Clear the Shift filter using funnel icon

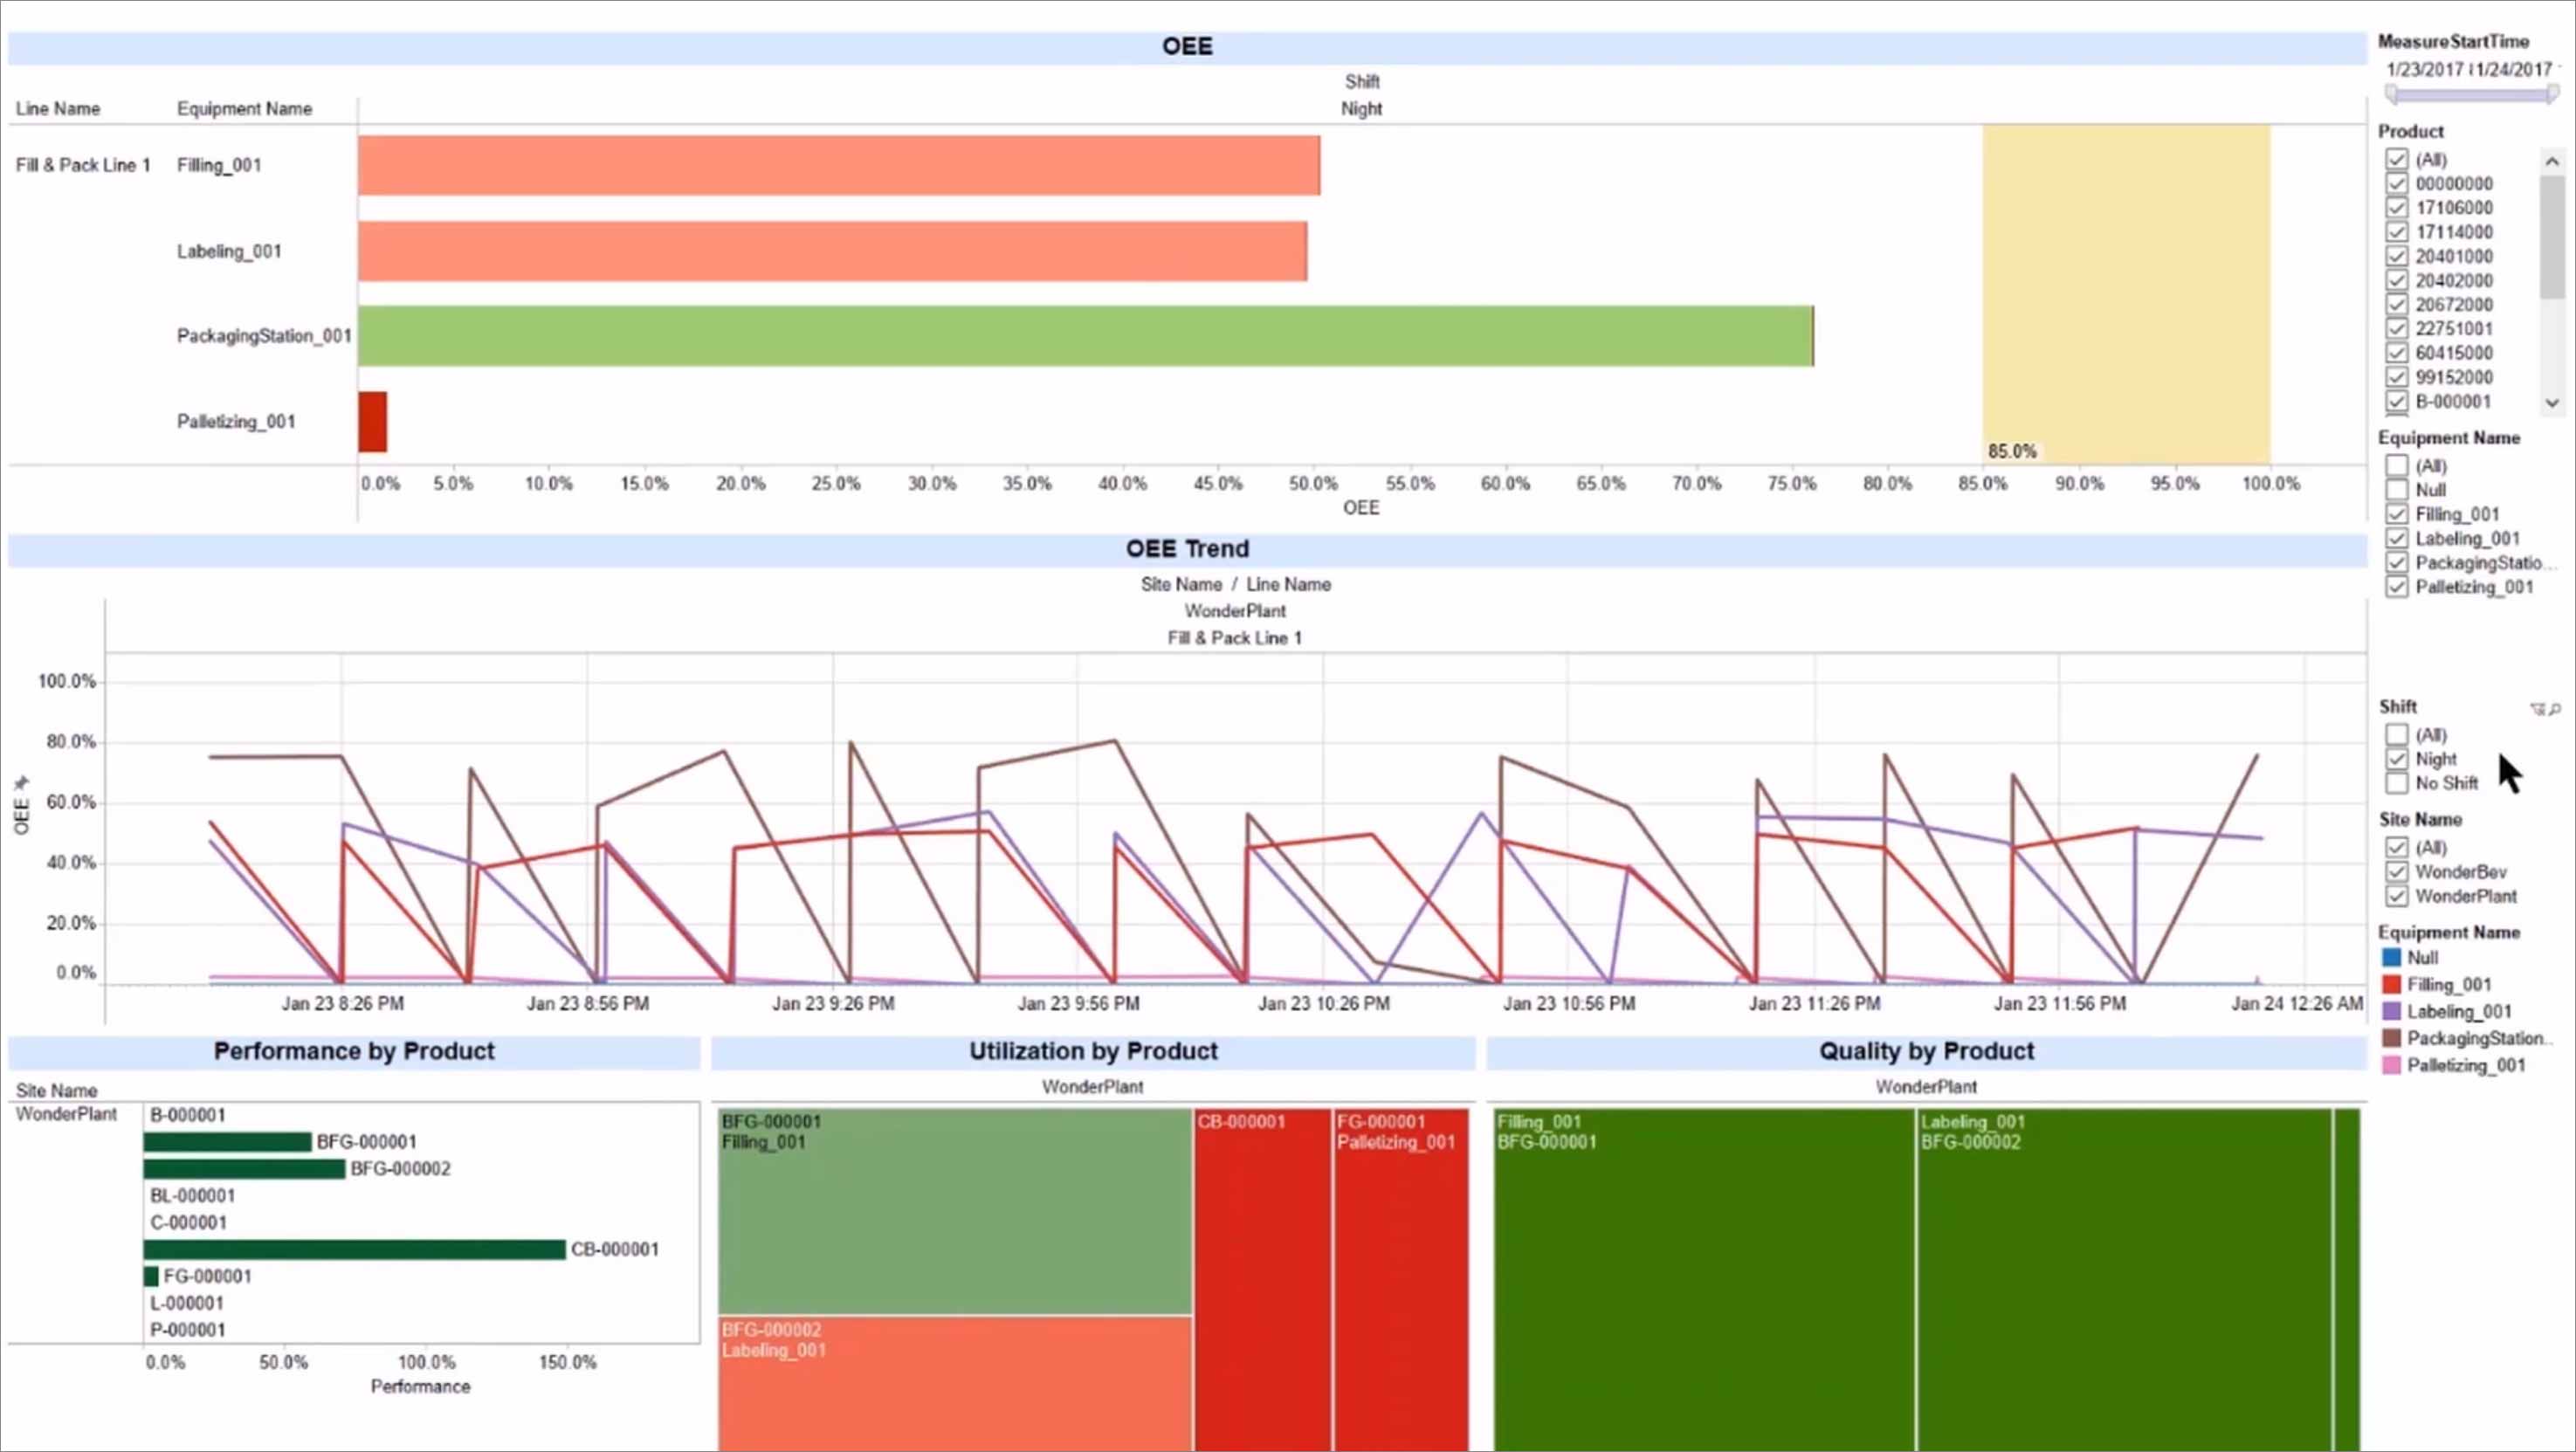coord(2537,709)
